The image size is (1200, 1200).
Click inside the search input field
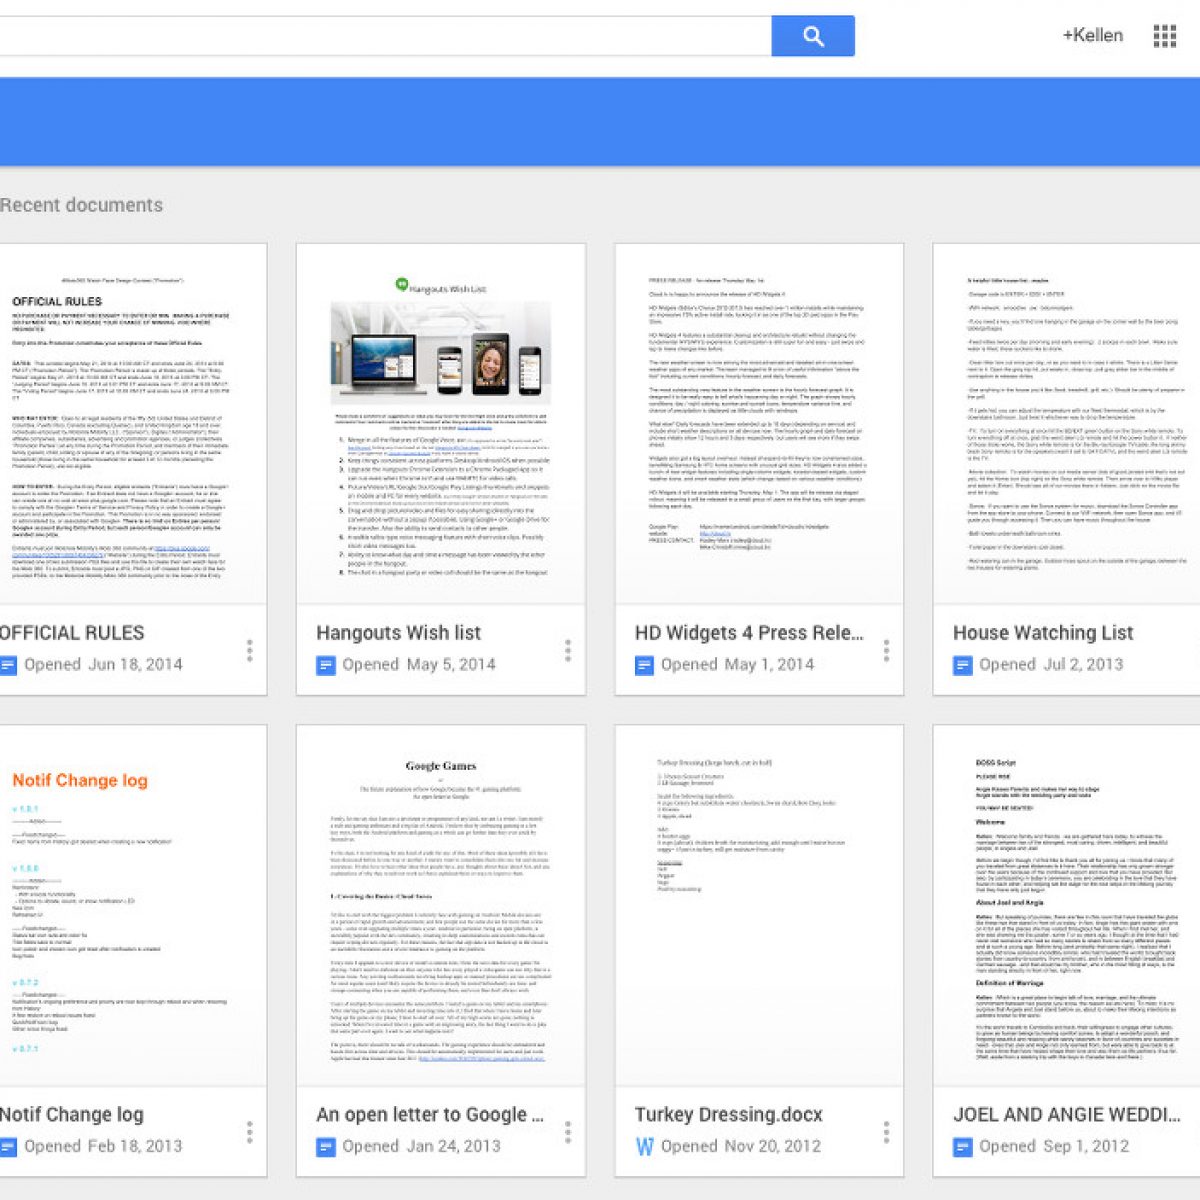380,36
